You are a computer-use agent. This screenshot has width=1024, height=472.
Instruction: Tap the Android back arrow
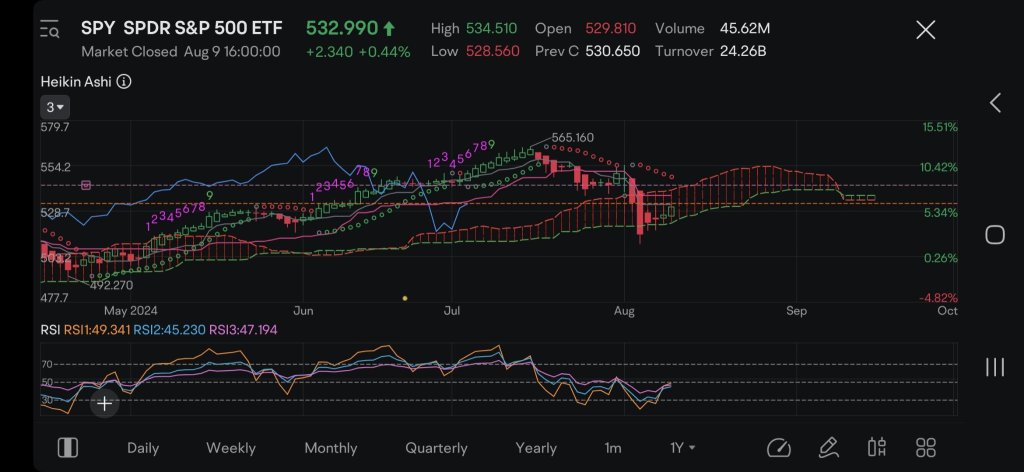[995, 102]
